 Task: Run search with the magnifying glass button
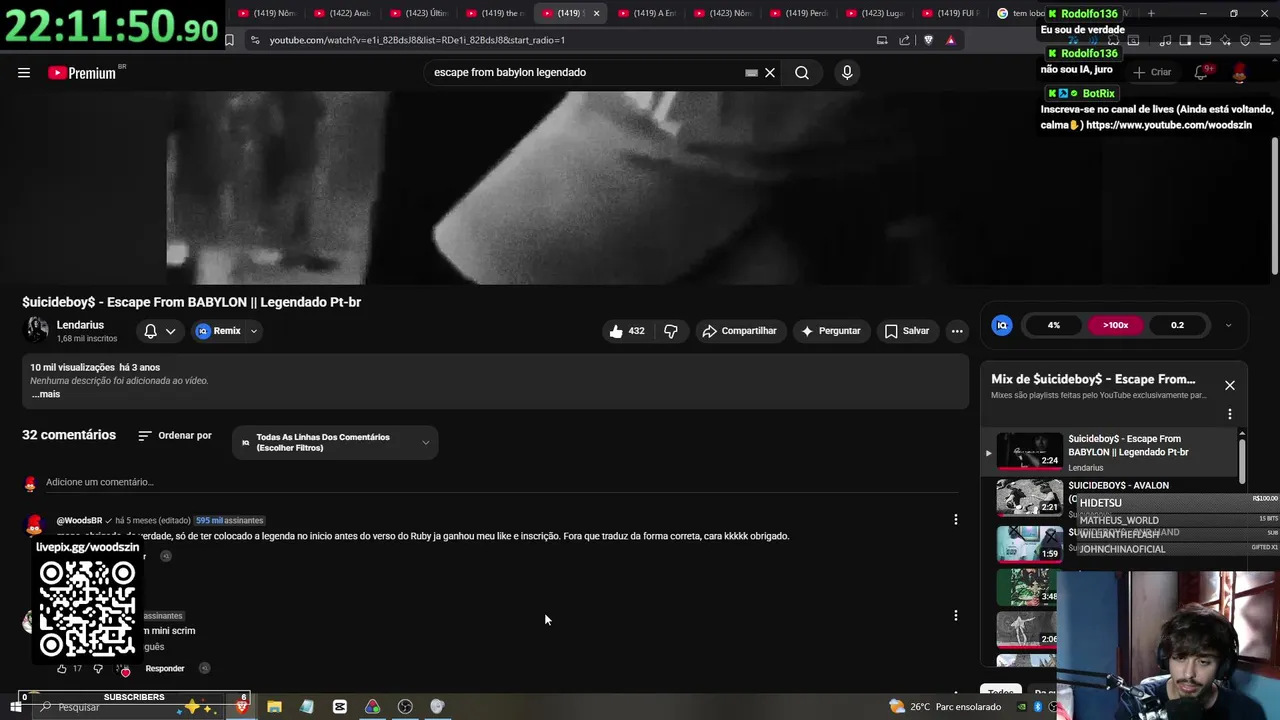801,72
